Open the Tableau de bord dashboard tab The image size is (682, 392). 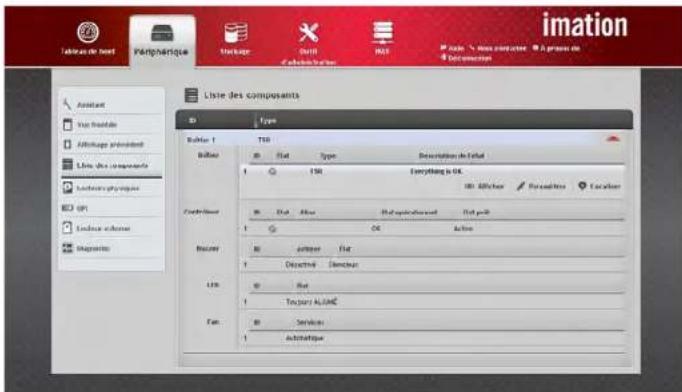coord(88,38)
